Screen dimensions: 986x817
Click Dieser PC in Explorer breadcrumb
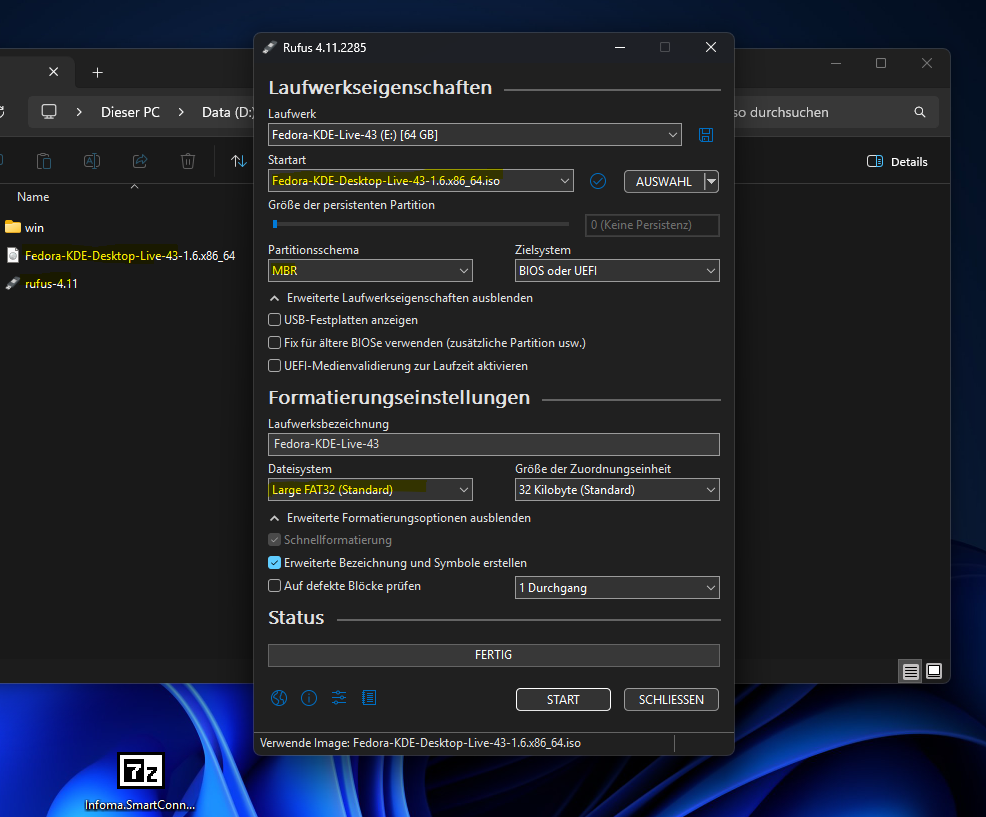tap(130, 113)
